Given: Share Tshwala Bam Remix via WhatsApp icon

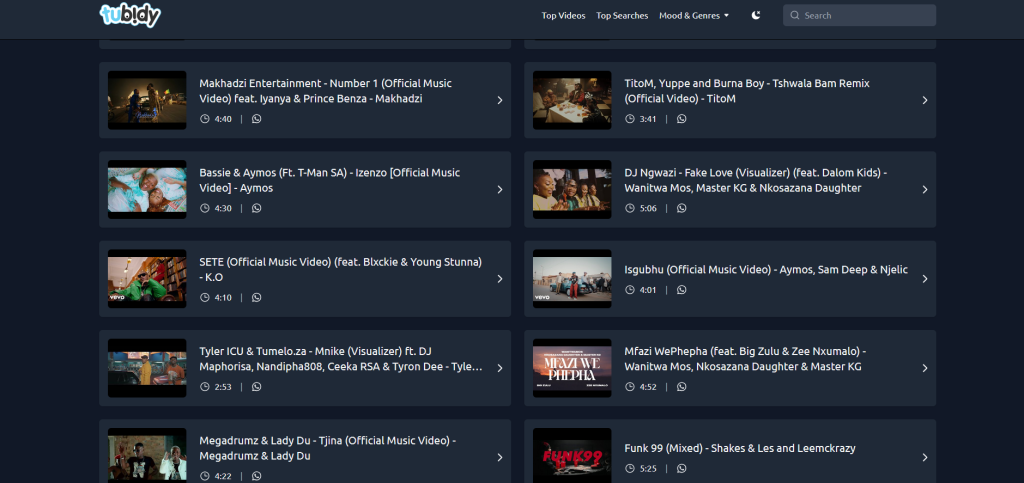Looking at the screenshot, I should point(682,119).
